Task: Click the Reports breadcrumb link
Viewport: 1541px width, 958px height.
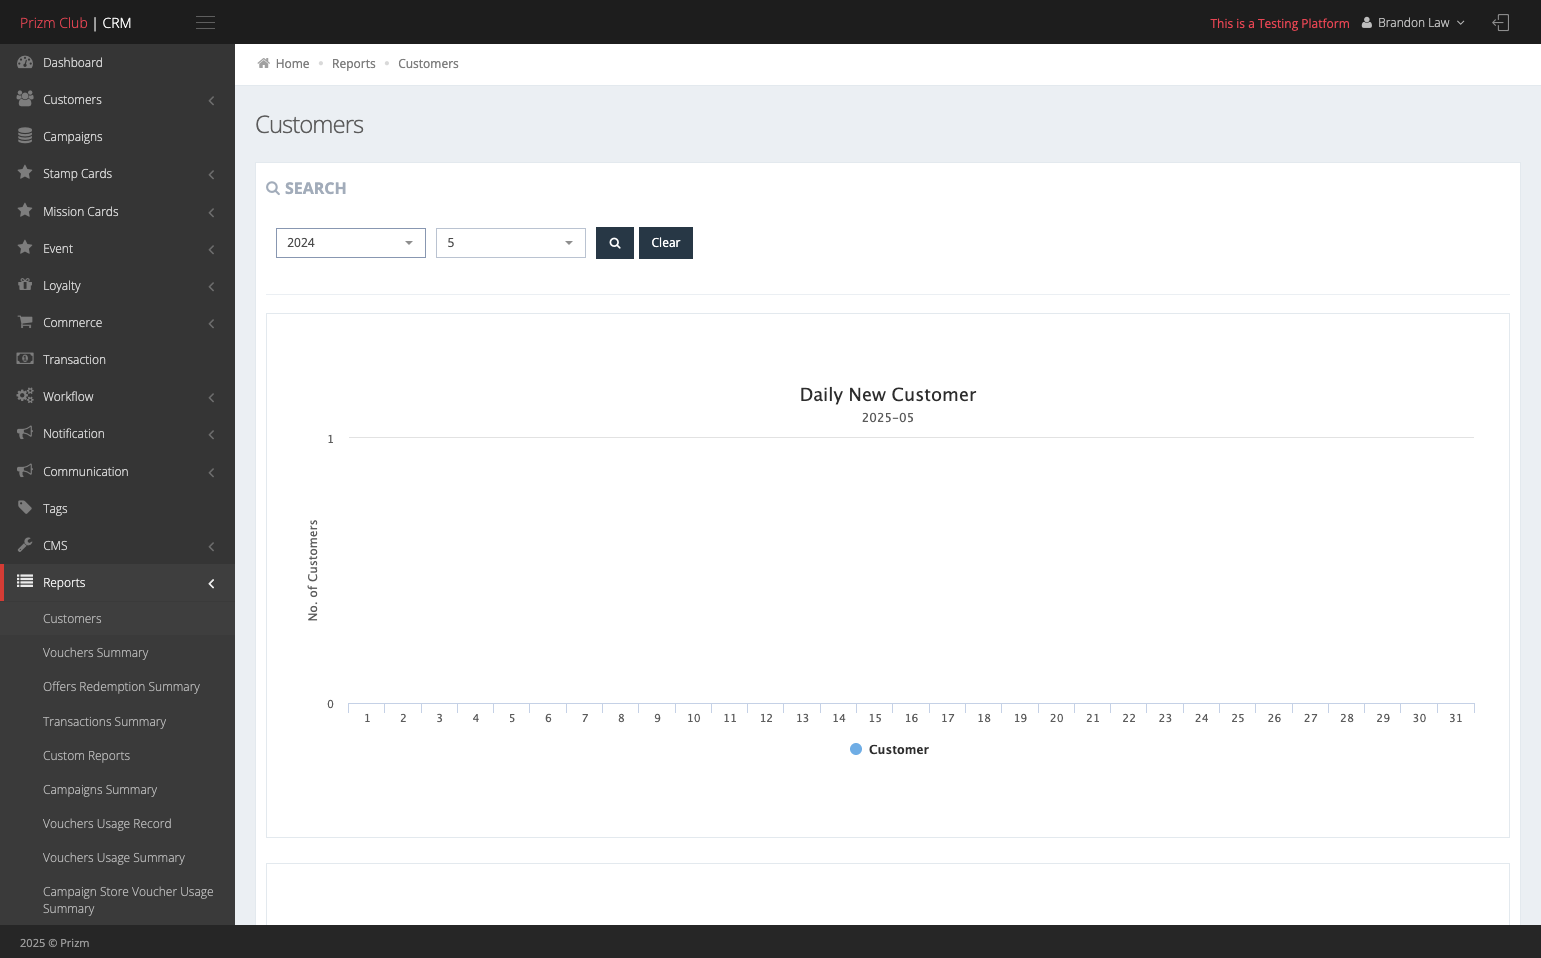Action: point(354,64)
